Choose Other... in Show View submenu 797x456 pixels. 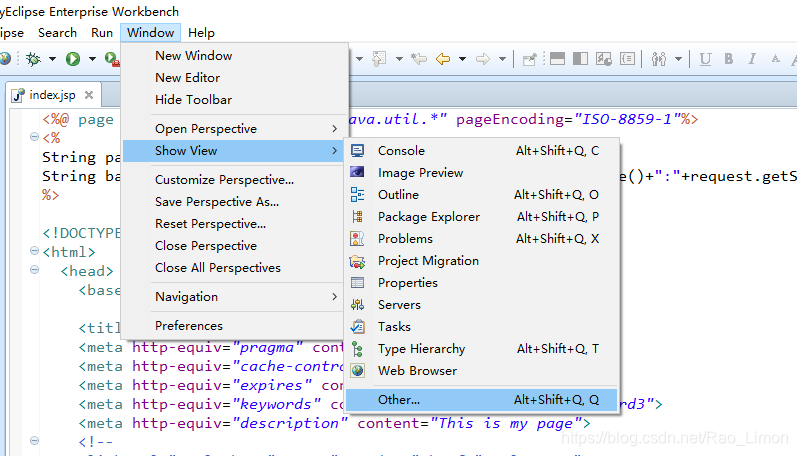[x=481, y=400]
